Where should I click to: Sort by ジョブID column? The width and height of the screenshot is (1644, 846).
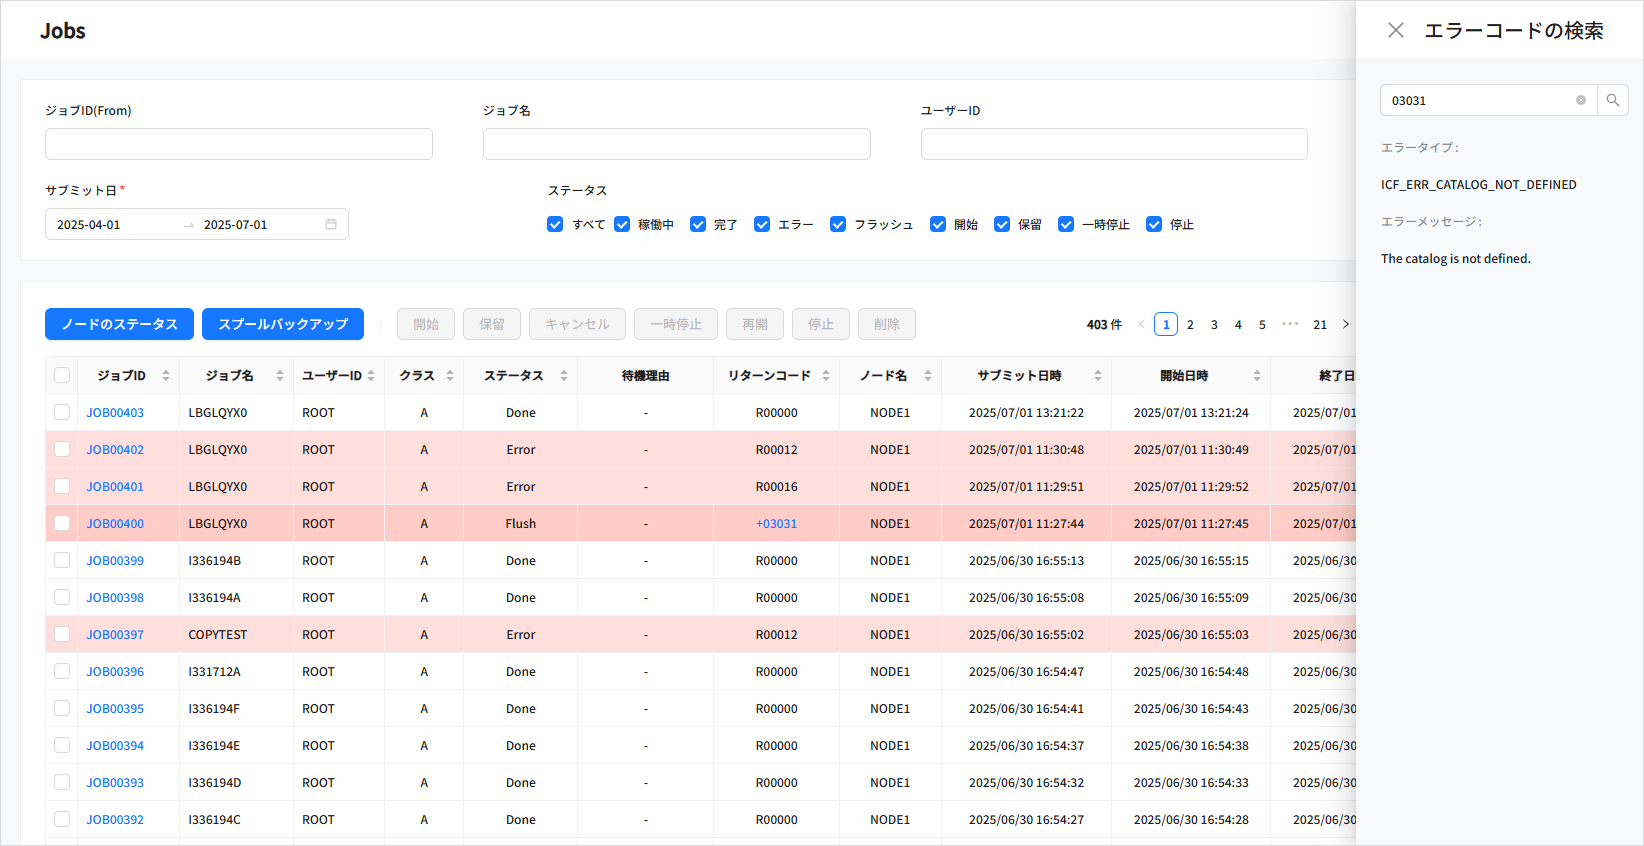click(166, 375)
